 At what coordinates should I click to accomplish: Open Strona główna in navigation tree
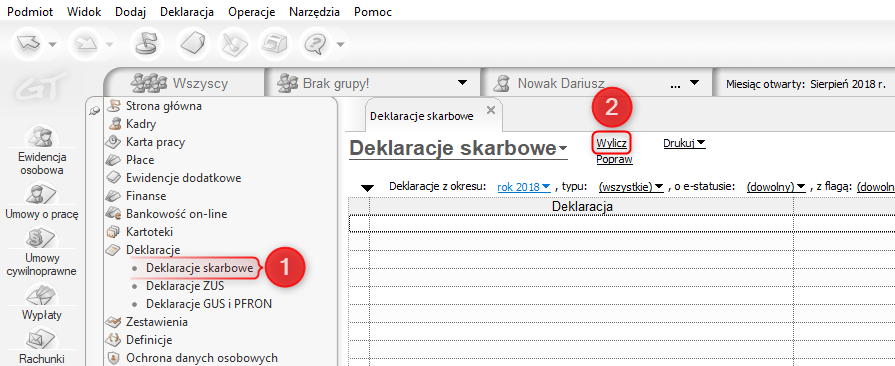[x=164, y=106]
